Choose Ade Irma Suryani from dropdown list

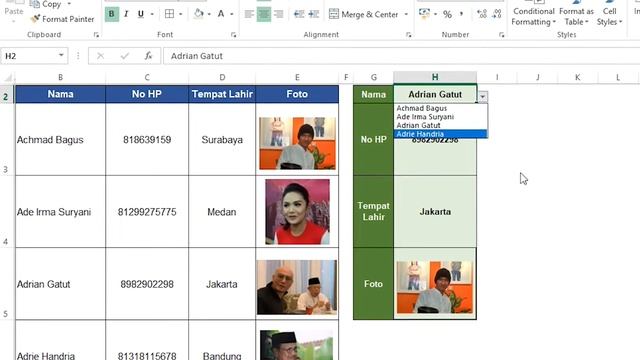pyautogui.click(x=441, y=117)
